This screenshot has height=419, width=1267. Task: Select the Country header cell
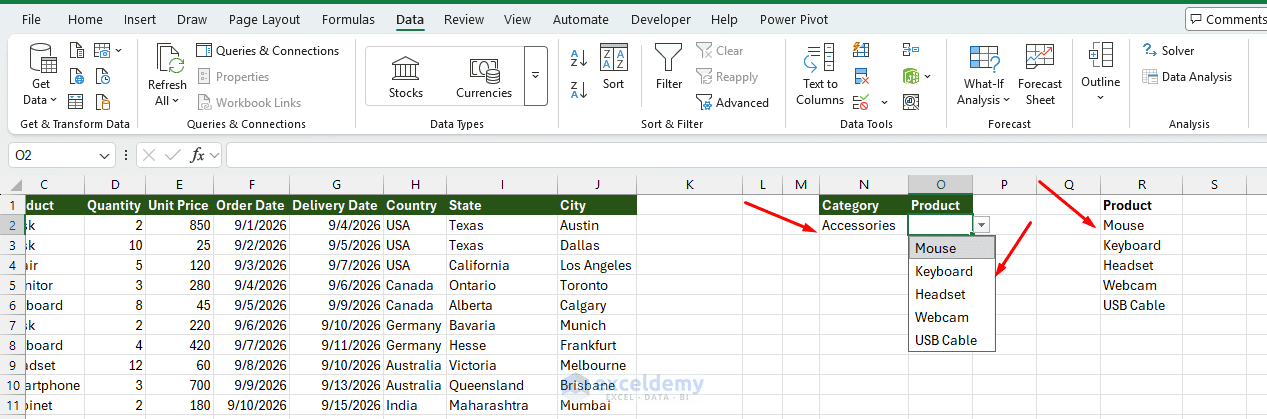coord(415,205)
